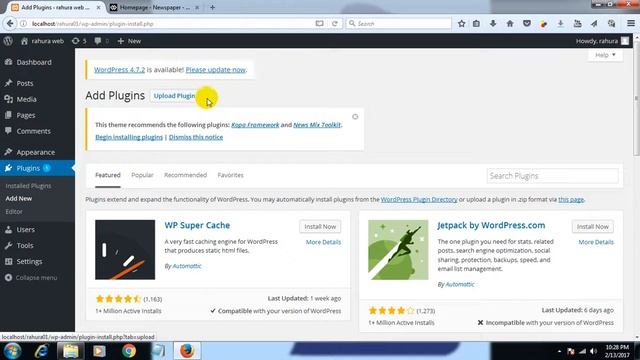
Task: Click the WordPress 4.7.2 link
Action: point(119,70)
